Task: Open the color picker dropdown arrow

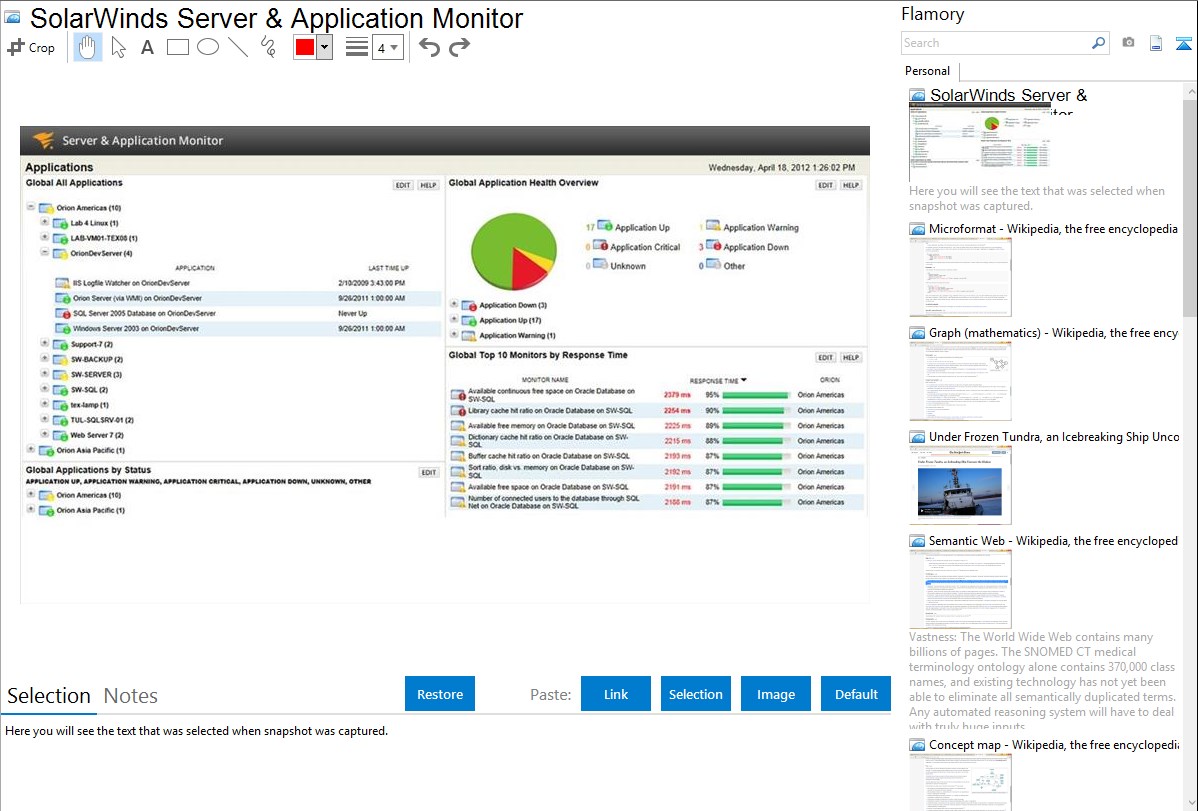Action: click(324, 47)
